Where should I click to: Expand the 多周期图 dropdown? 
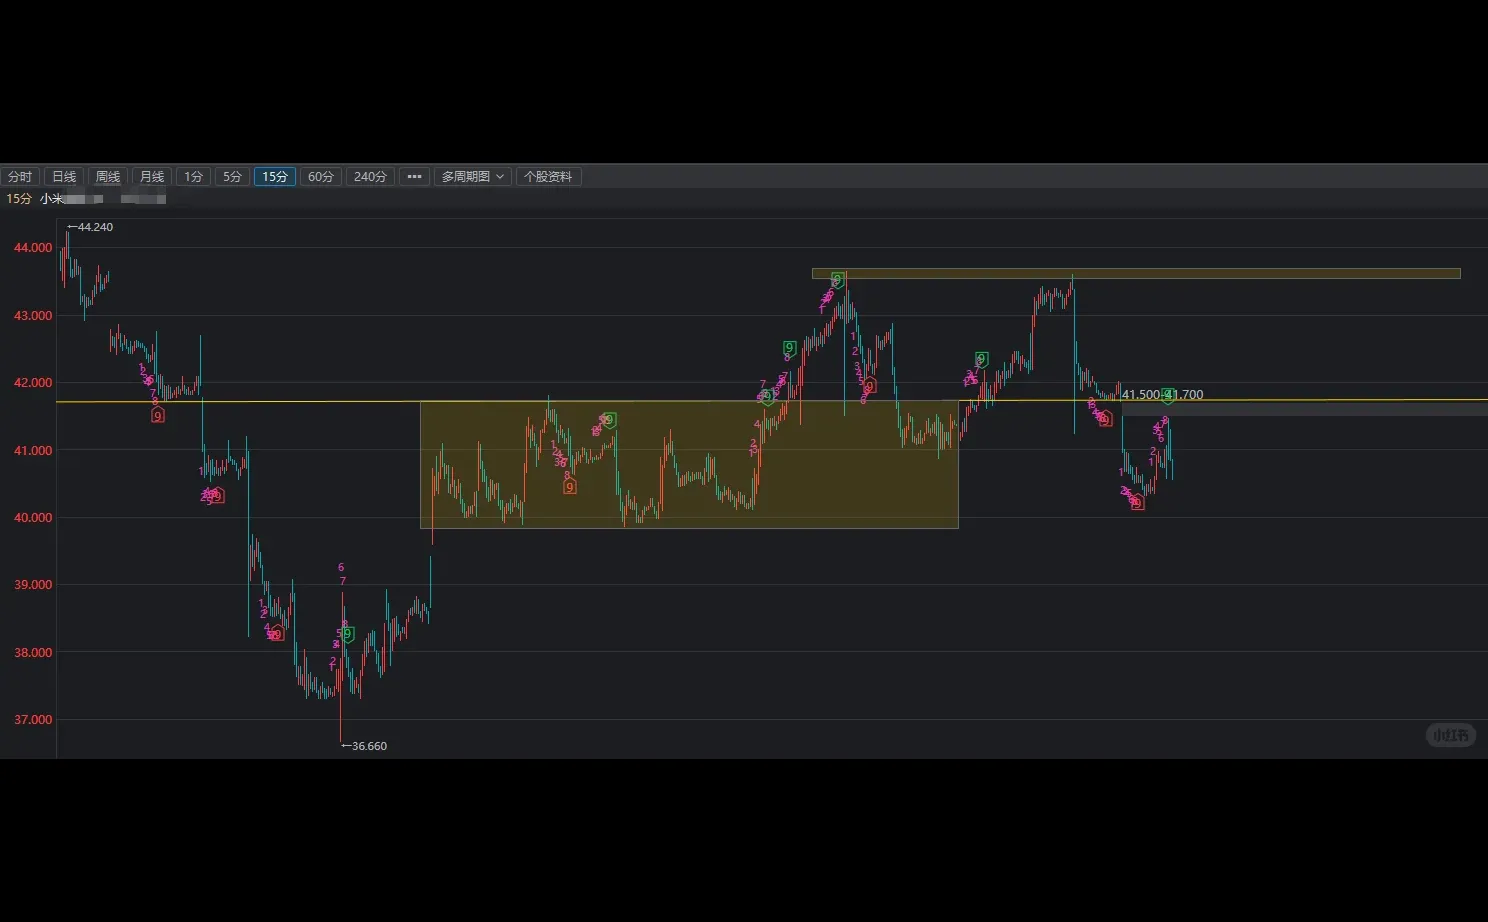[473, 177]
